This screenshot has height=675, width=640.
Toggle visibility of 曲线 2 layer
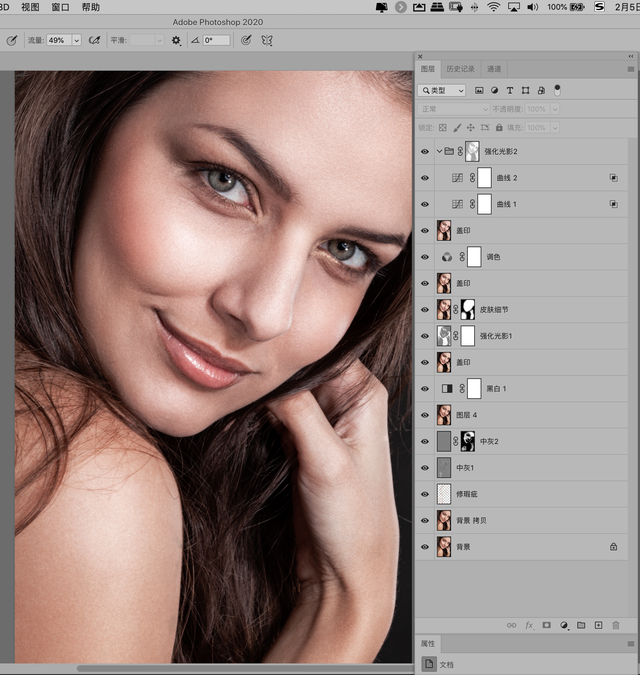[424, 178]
